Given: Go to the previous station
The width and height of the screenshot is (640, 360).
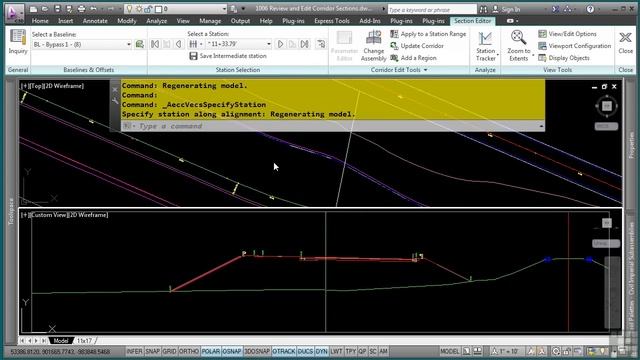Looking at the screenshot, I should coord(178,44).
